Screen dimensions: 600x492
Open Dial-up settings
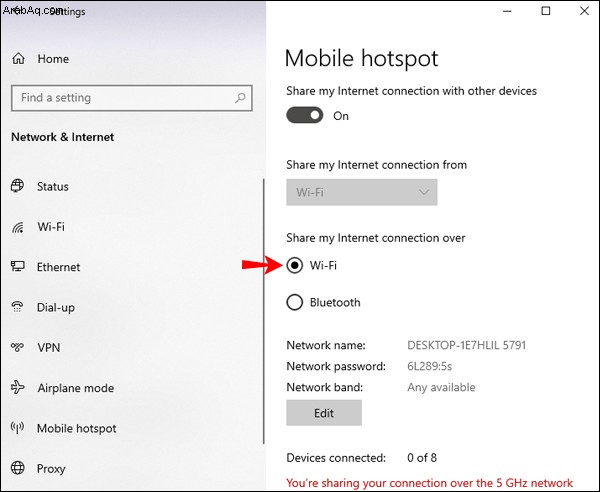pos(55,308)
